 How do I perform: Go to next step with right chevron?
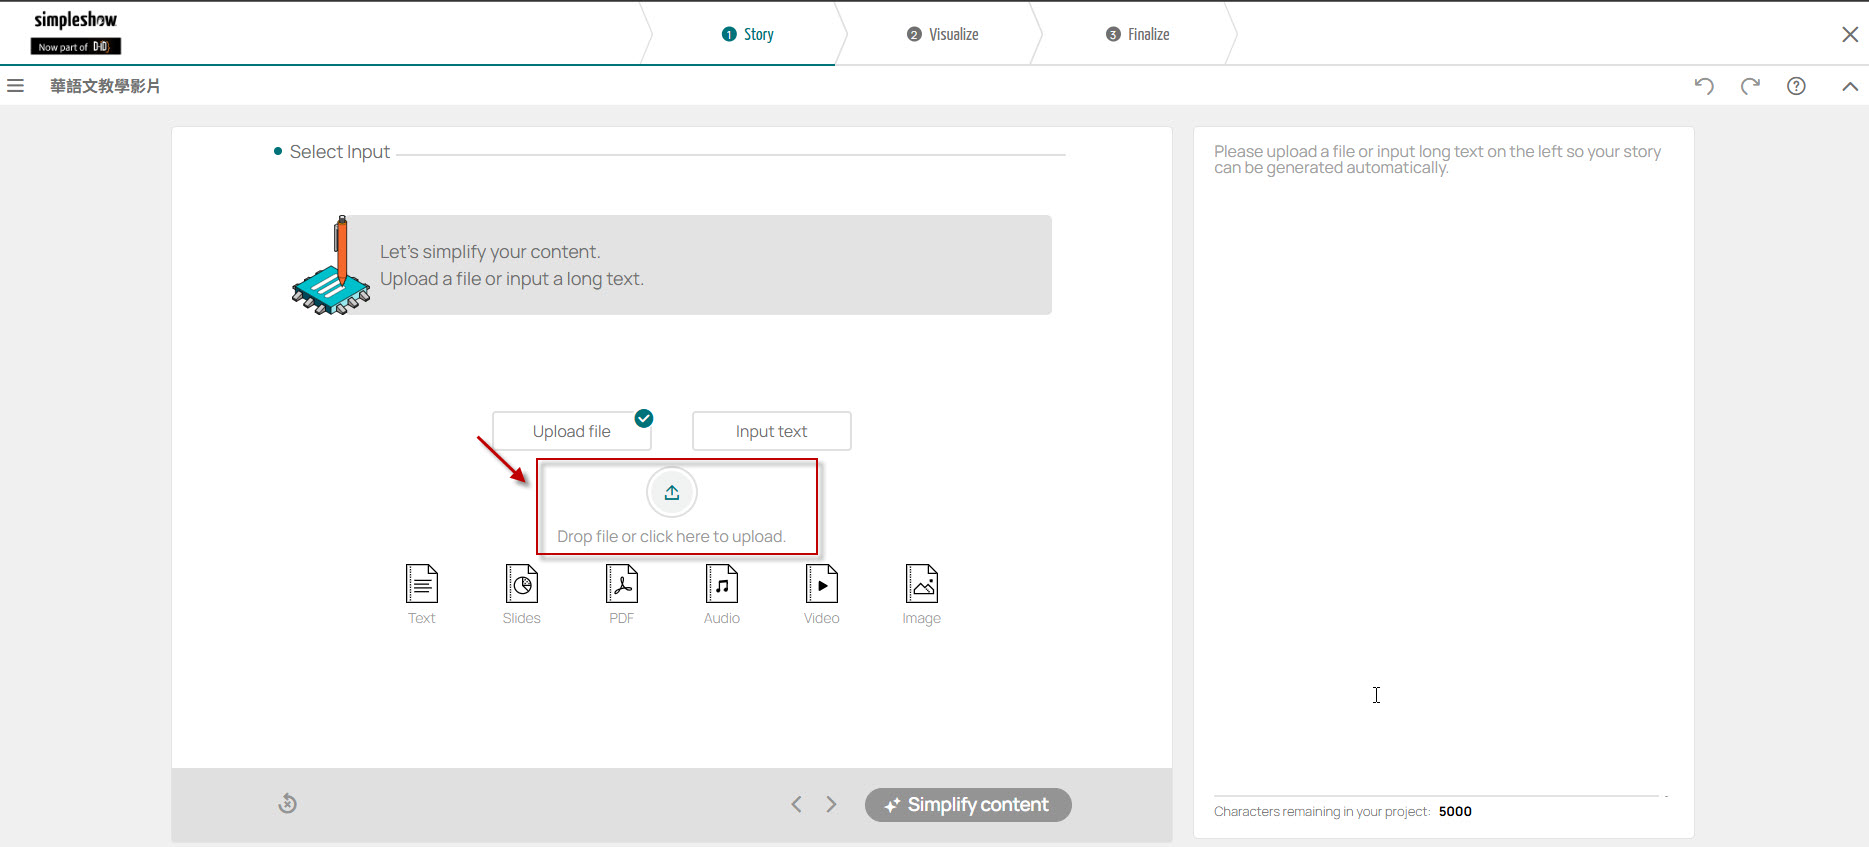coord(831,804)
